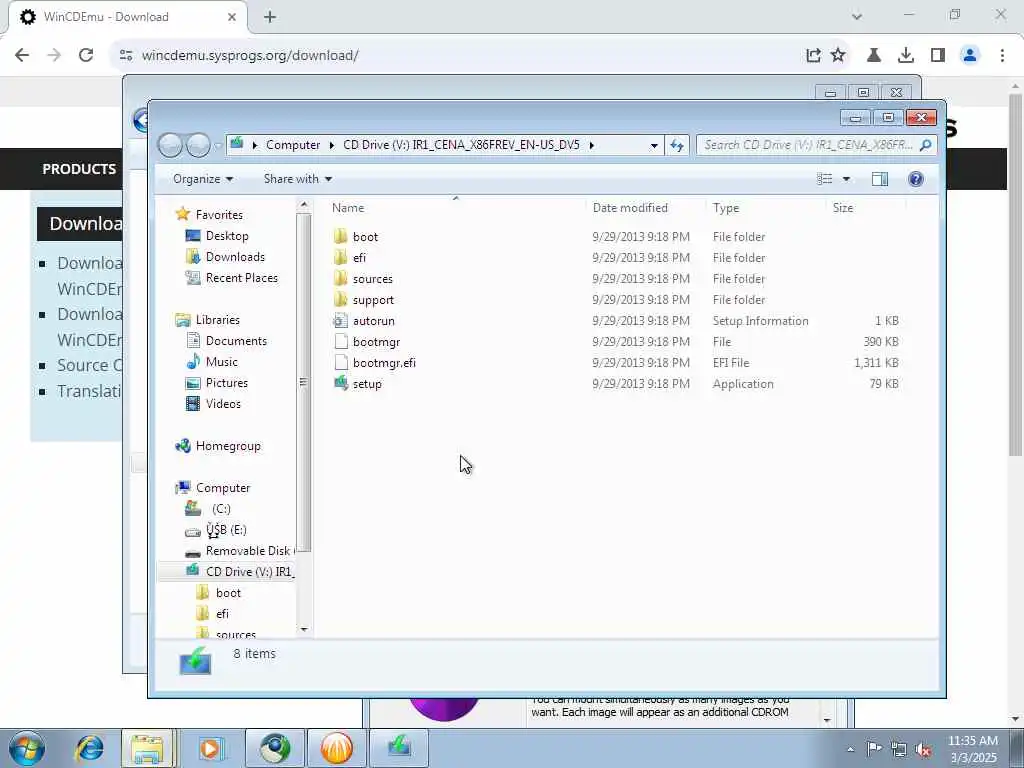Image resolution: width=1024 pixels, height=768 pixels.
Task: Click WinCDEmu taskbar icon
Action: 399,748
